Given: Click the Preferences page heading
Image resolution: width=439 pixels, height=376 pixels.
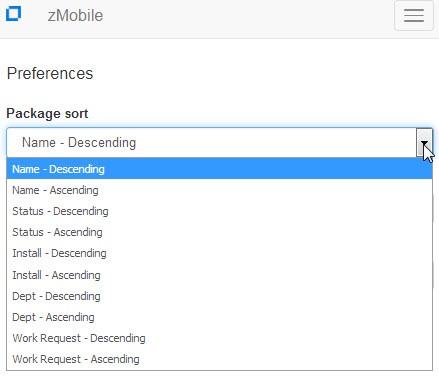Looking at the screenshot, I should 50,73.
